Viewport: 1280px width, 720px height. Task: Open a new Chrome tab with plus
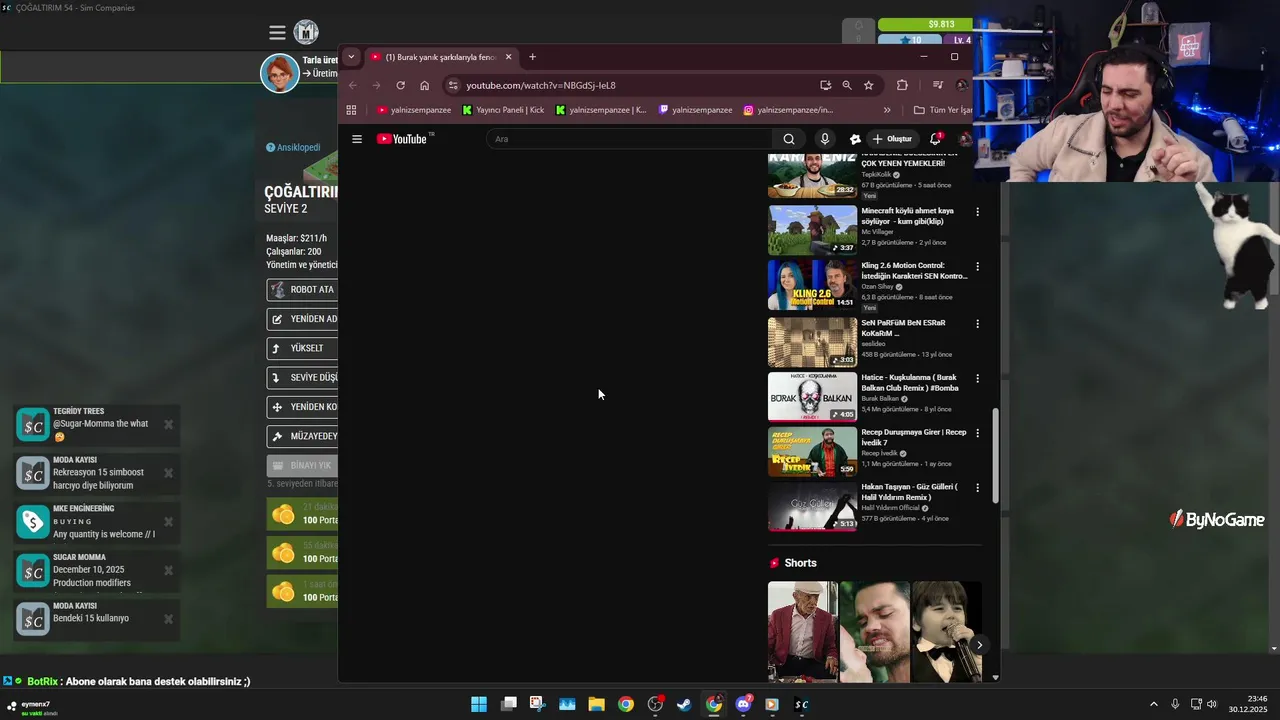click(x=532, y=57)
